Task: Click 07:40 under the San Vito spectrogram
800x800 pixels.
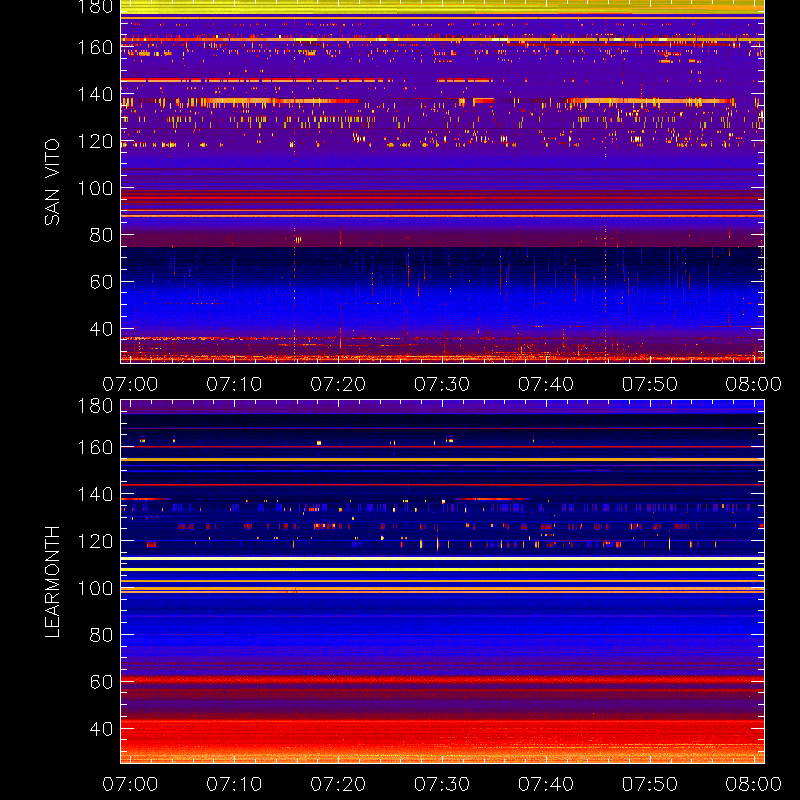Action: pyautogui.click(x=546, y=384)
